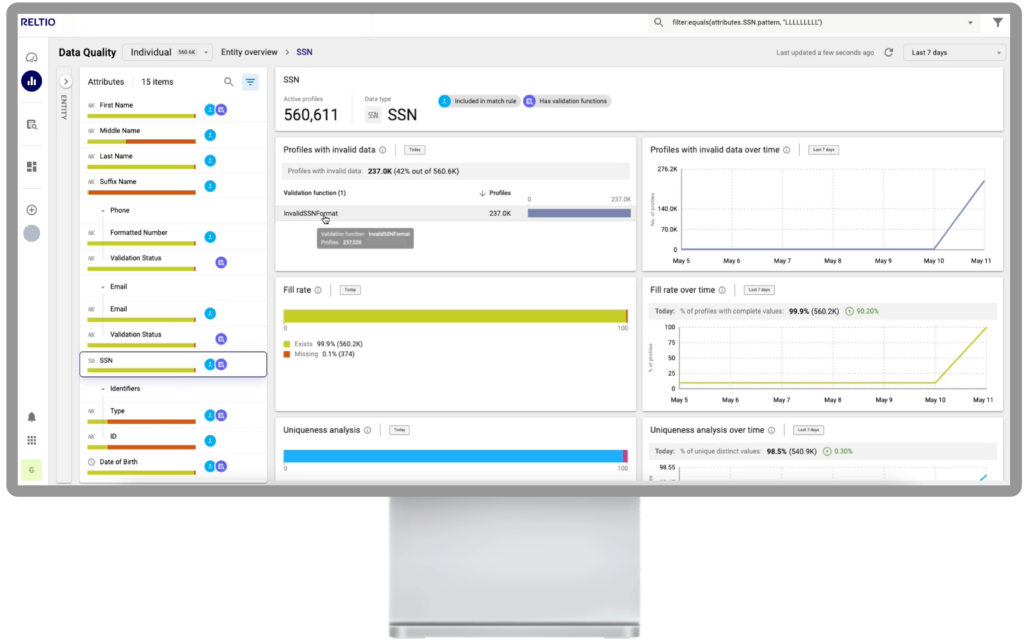Go to Entity overview breadcrumb
1024x644 pixels.
(249, 52)
